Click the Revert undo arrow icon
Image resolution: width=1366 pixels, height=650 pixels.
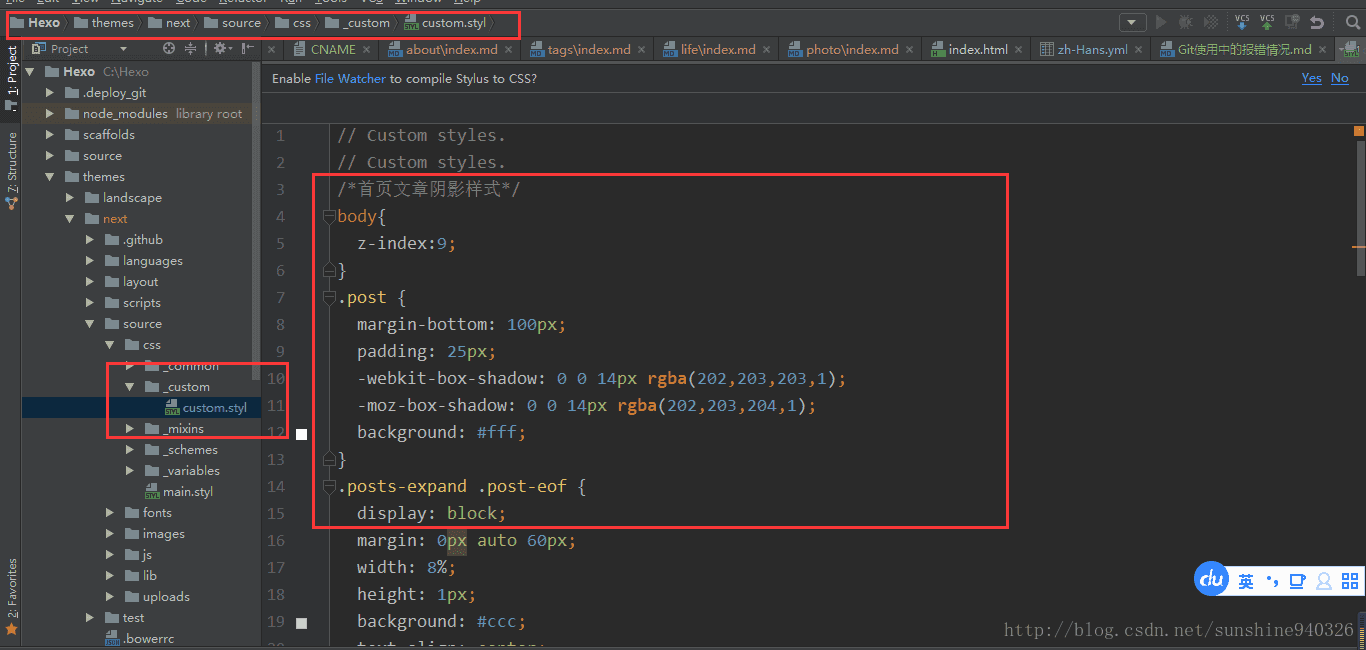1317,22
